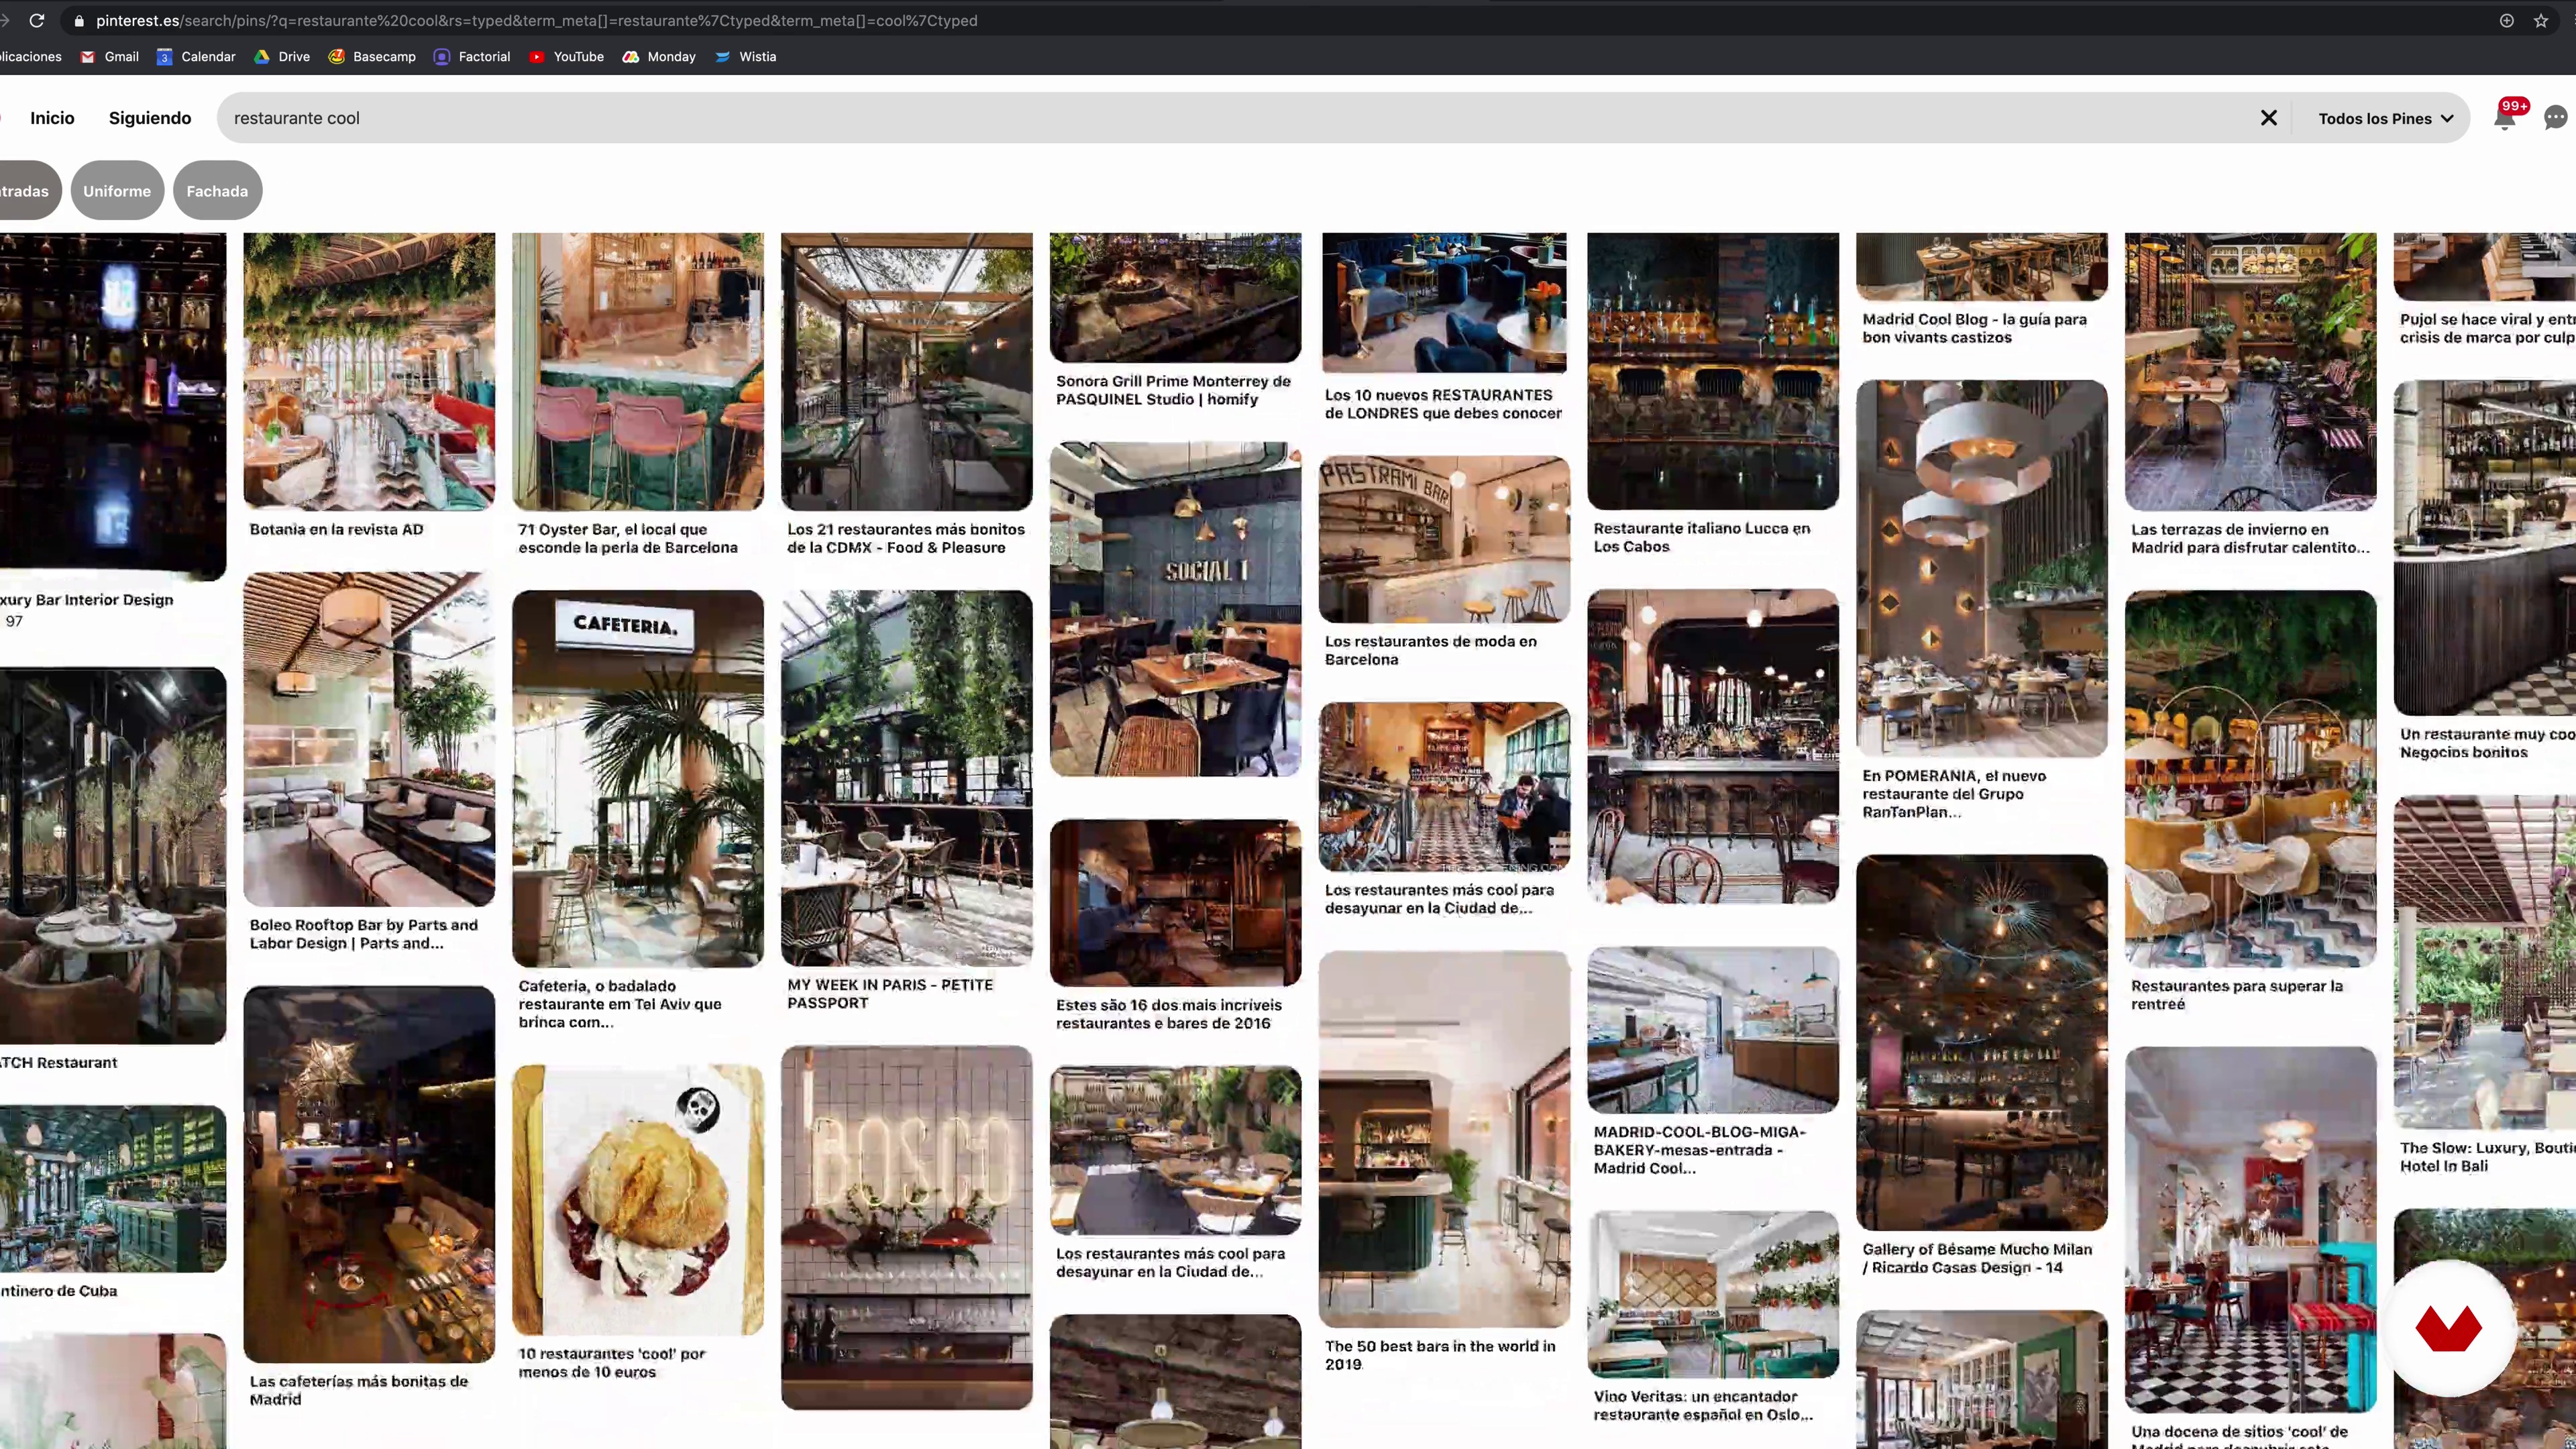Image resolution: width=2576 pixels, height=1449 pixels.
Task: Open the Las cafeterías más bonitas de Madrid pin
Action: tap(369, 1174)
